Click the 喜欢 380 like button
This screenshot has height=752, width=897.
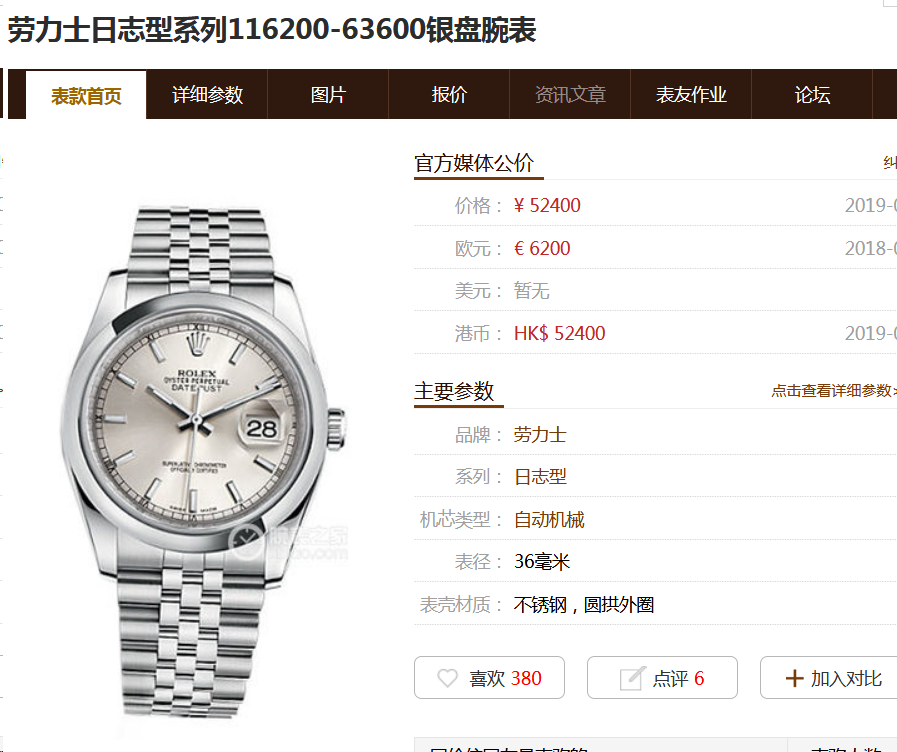click(x=489, y=678)
